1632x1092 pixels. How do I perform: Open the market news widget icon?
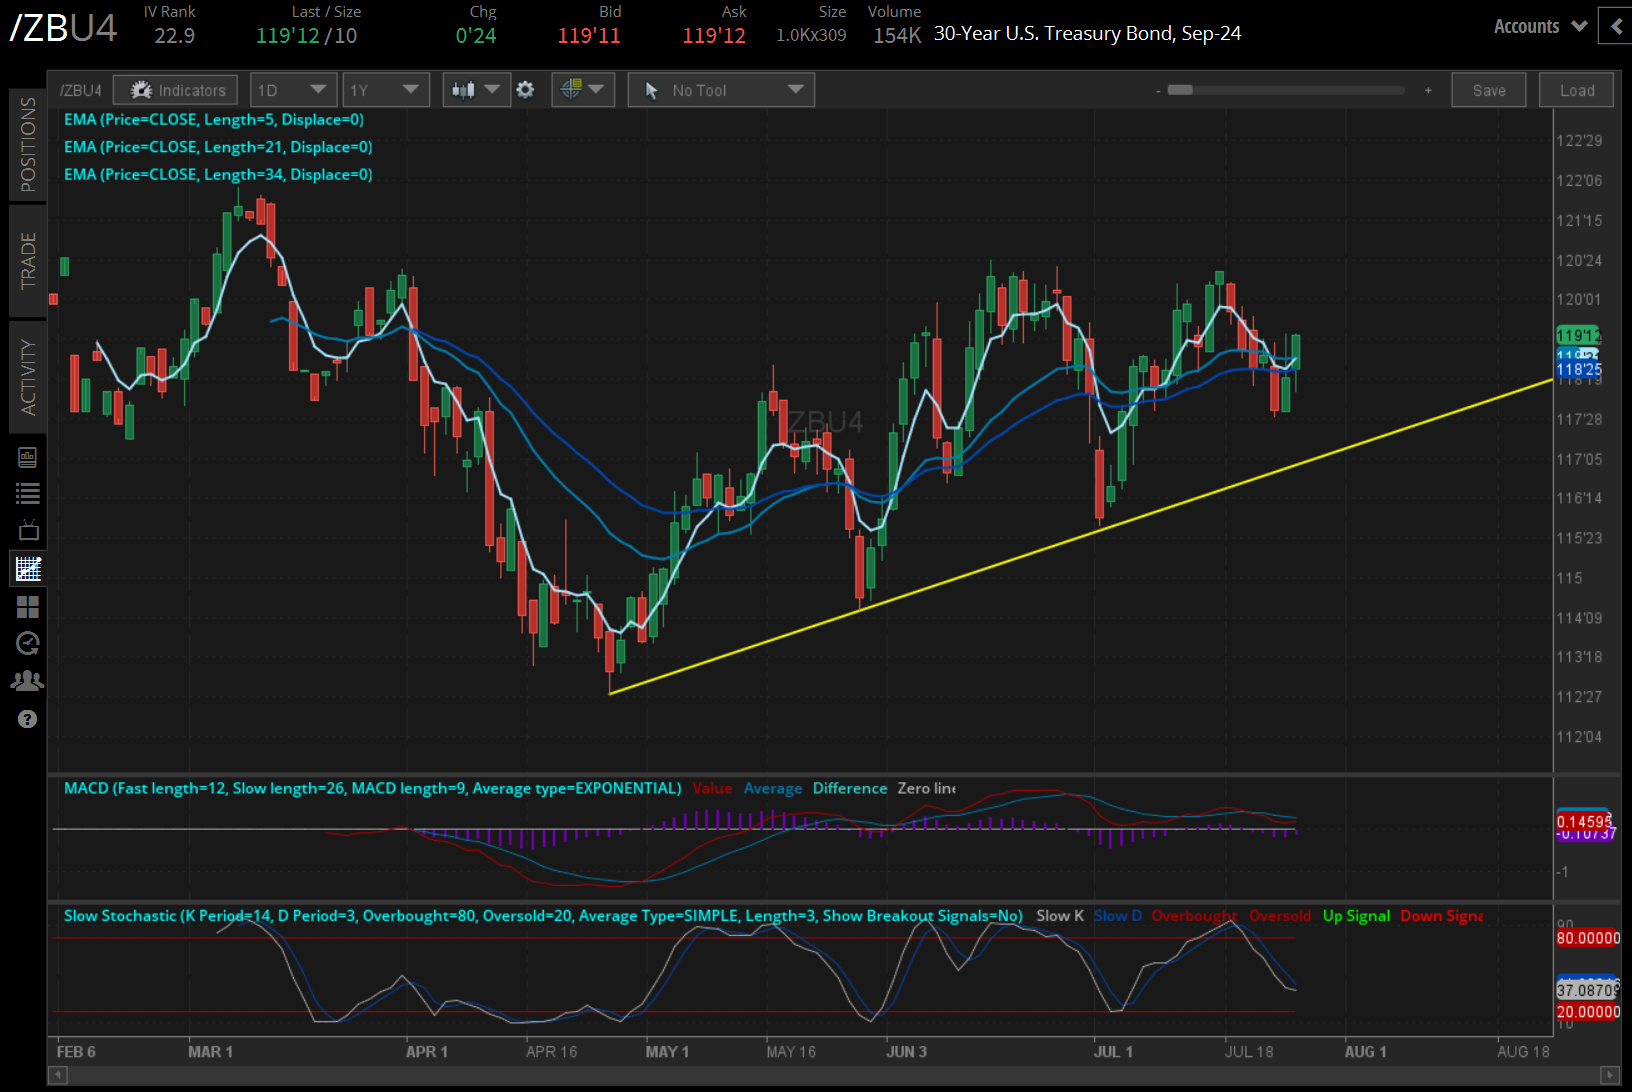pyautogui.click(x=27, y=457)
